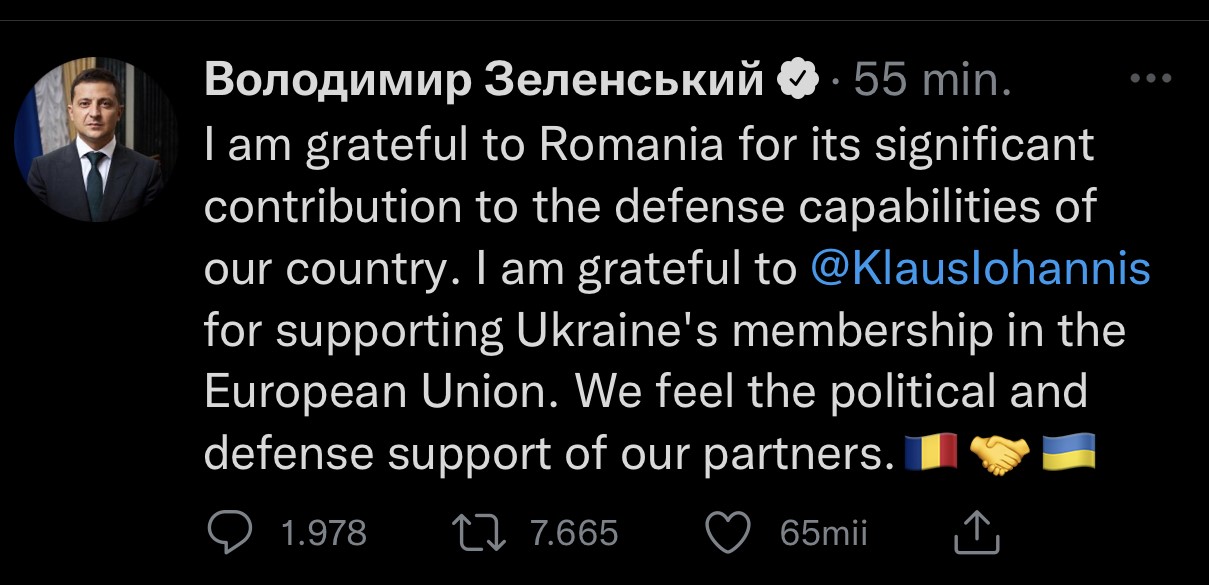Click the reply speech bubble icon
The width and height of the screenshot is (1209, 585).
(231, 532)
